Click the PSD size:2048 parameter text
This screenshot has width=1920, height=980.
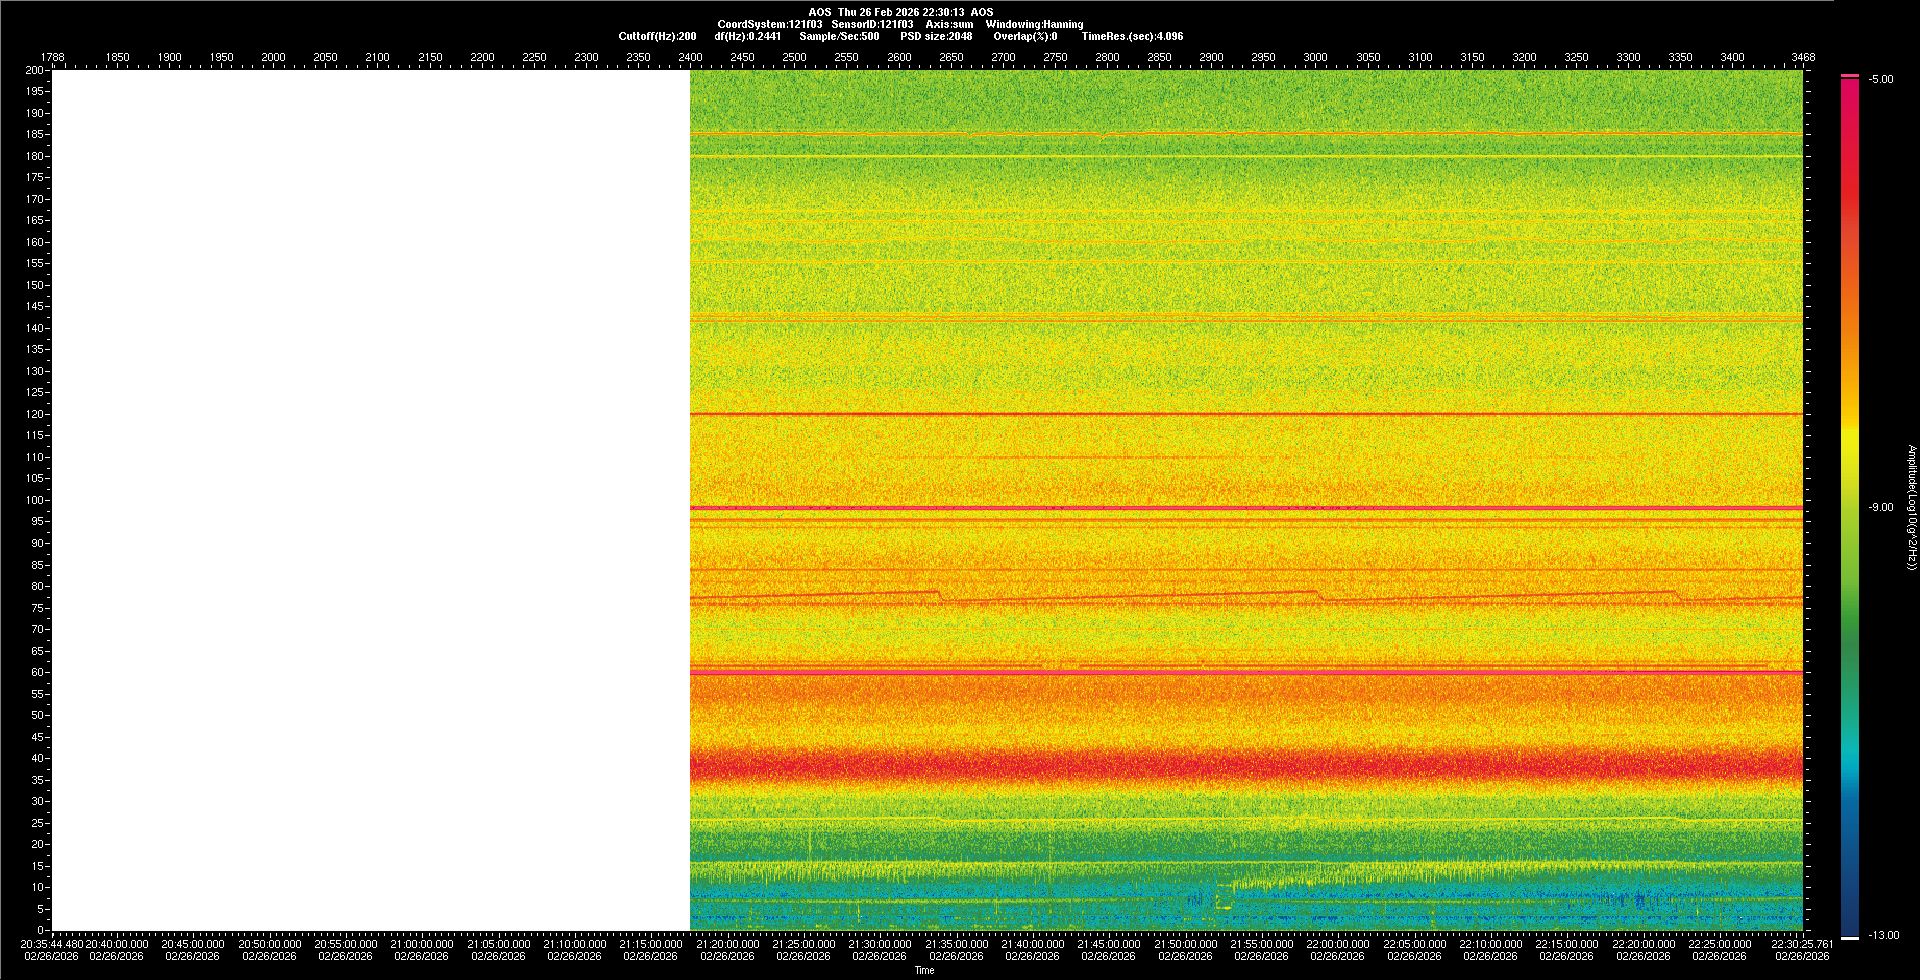tap(936, 36)
